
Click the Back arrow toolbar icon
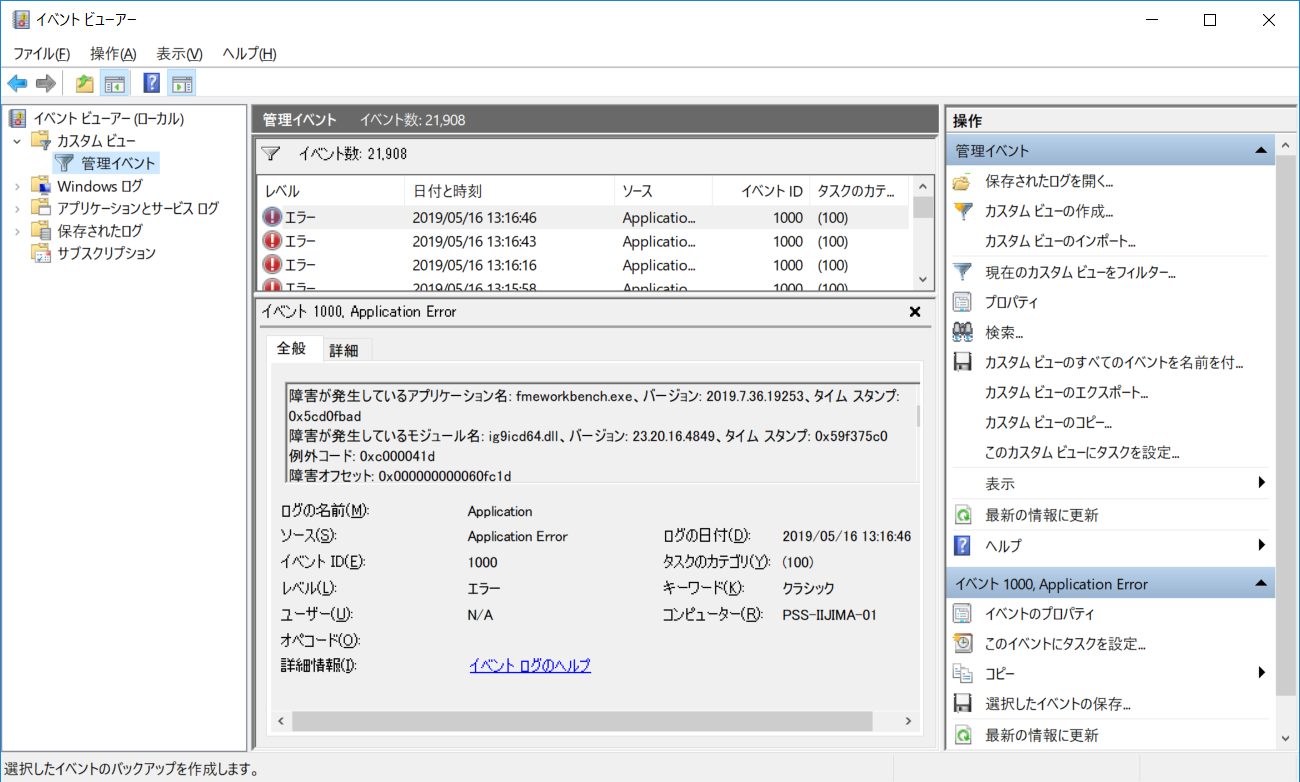pyautogui.click(x=17, y=84)
